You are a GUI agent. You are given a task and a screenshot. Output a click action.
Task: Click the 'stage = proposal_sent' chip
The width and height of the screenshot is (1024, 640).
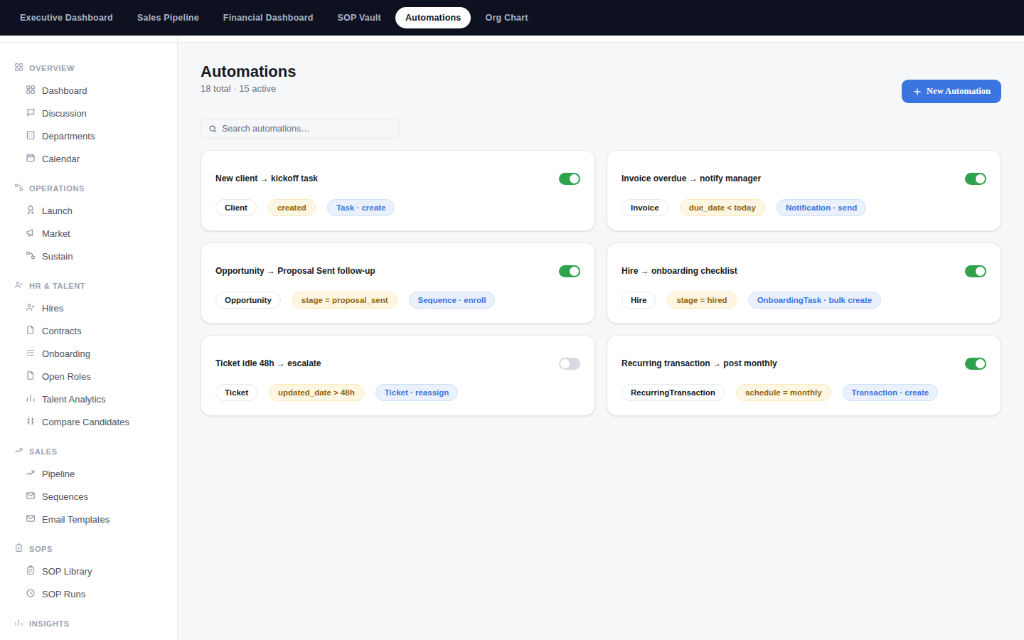(x=344, y=300)
